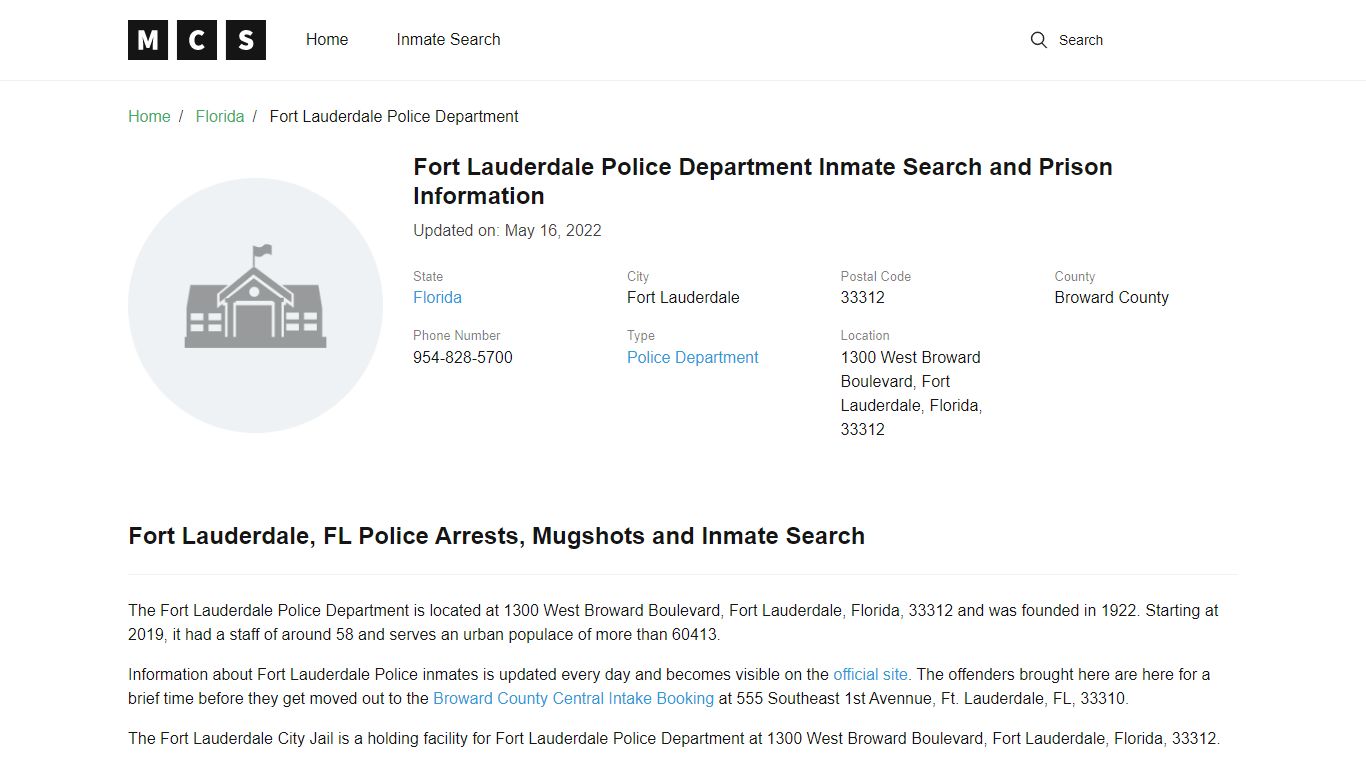The width and height of the screenshot is (1366, 768).
Task: Open the Police Department type link
Action: [692, 357]
